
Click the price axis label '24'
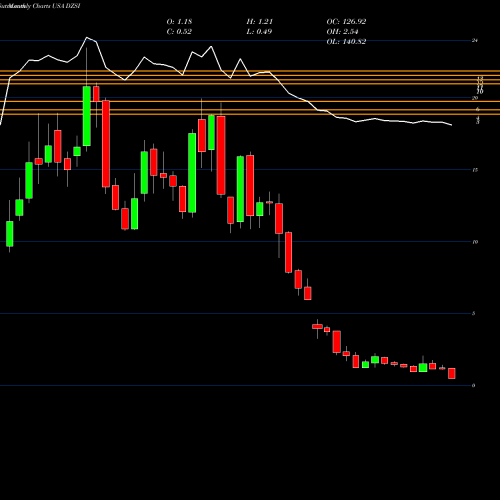475,41
